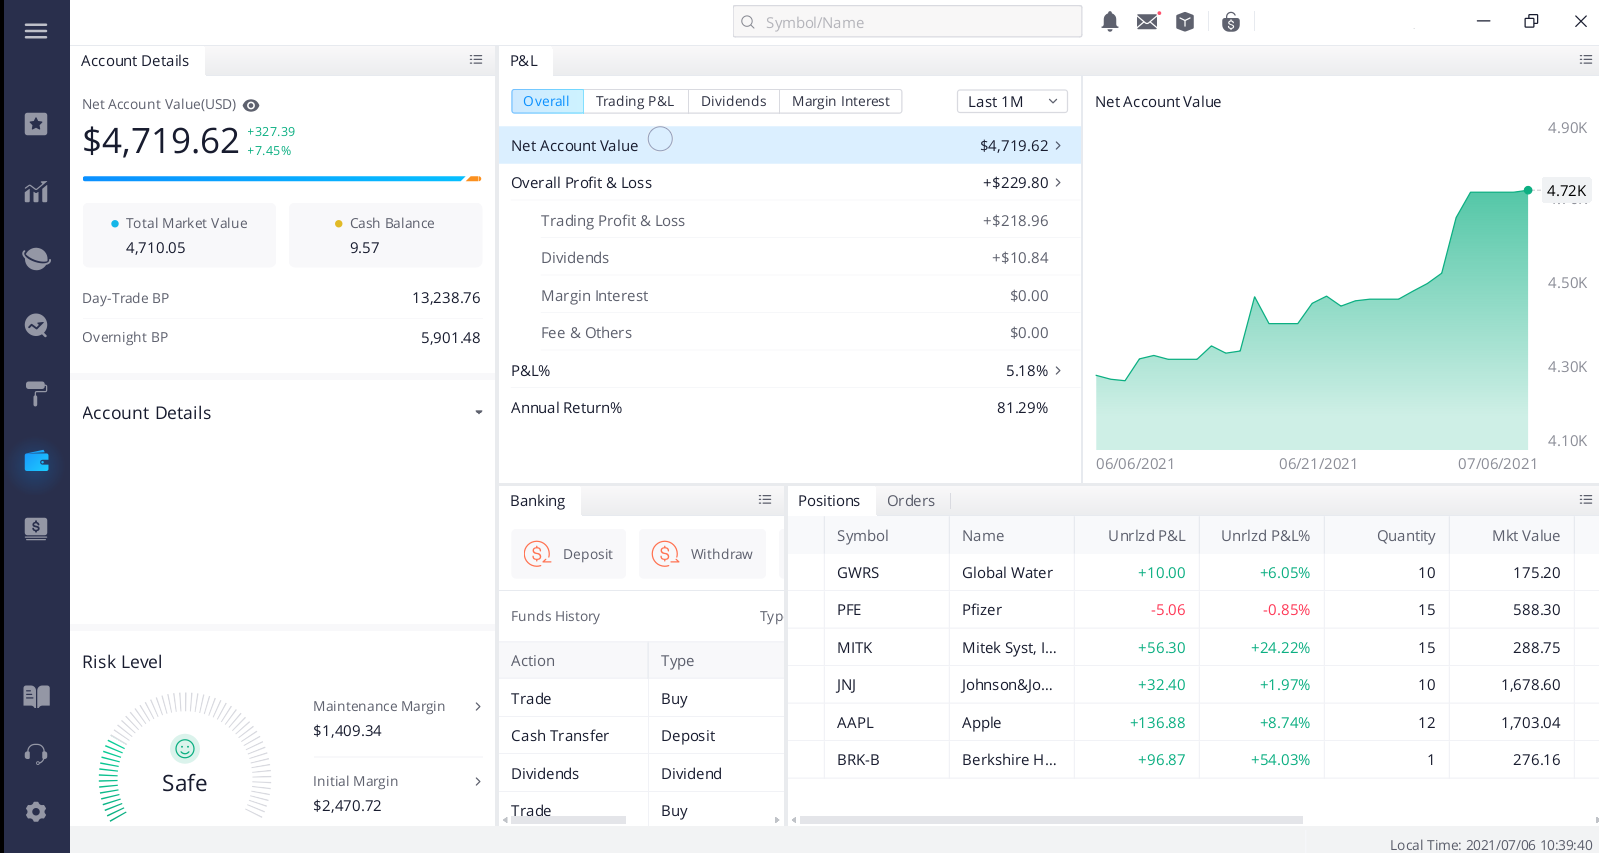1599x853 pixels.
Task: Select the Trading P&L filter
Action: [635, 101]
